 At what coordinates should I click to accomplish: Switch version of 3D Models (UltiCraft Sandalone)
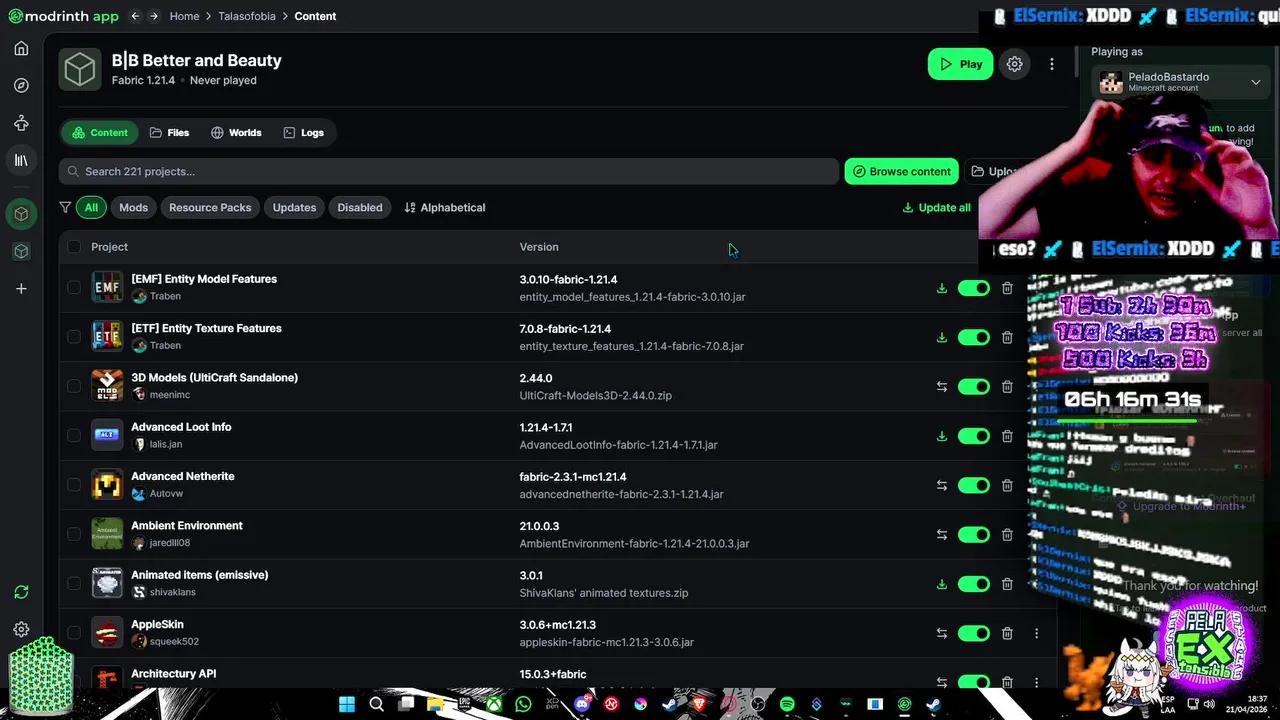click(x=941, y=386)
